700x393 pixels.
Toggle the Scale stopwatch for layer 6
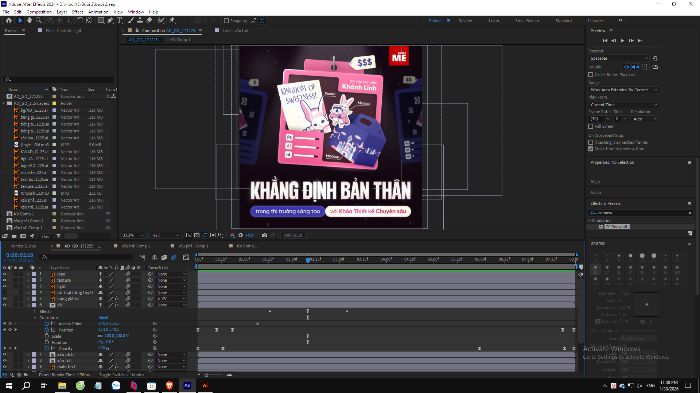tap(47, 336)
